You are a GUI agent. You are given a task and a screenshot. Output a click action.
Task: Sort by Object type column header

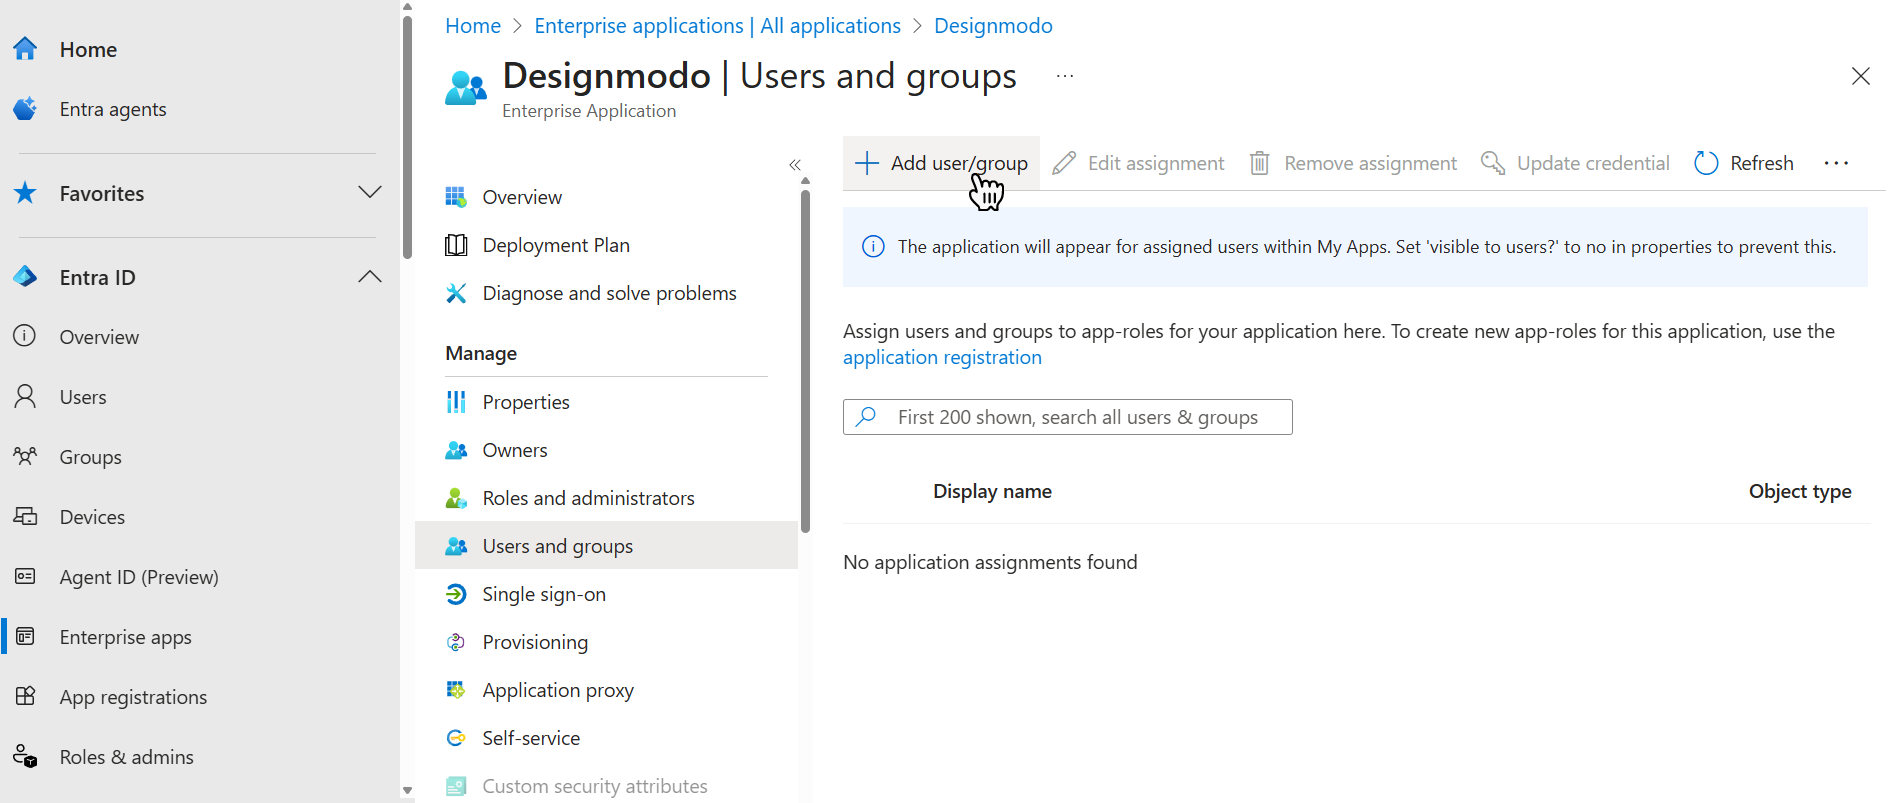1800,491
